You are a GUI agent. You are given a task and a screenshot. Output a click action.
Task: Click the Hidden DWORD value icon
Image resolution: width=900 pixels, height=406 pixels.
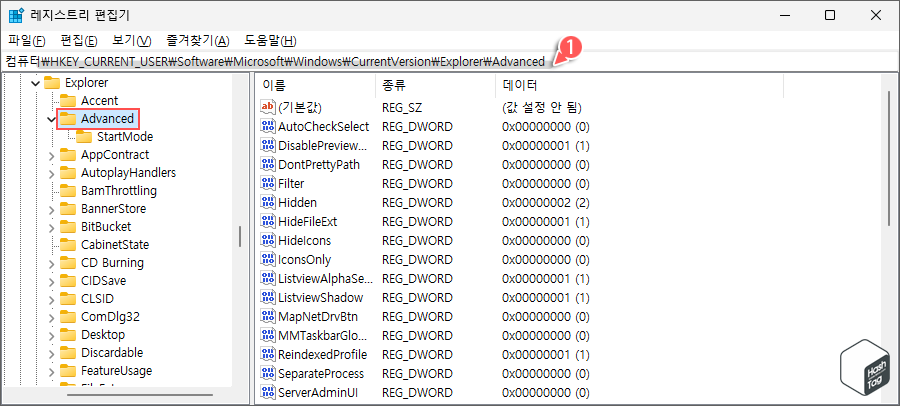click(268, 202)
